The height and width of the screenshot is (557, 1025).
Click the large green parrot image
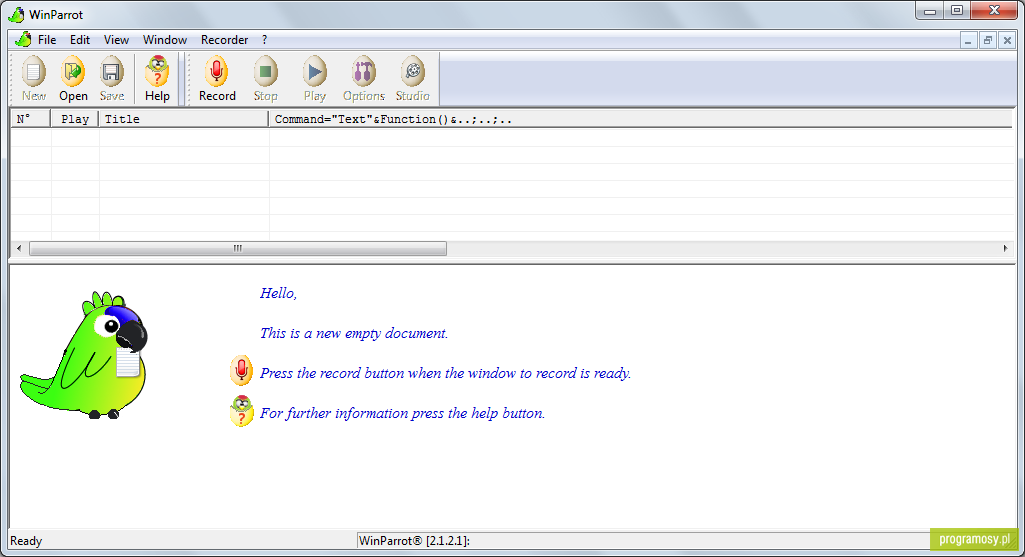pos(85,355)
